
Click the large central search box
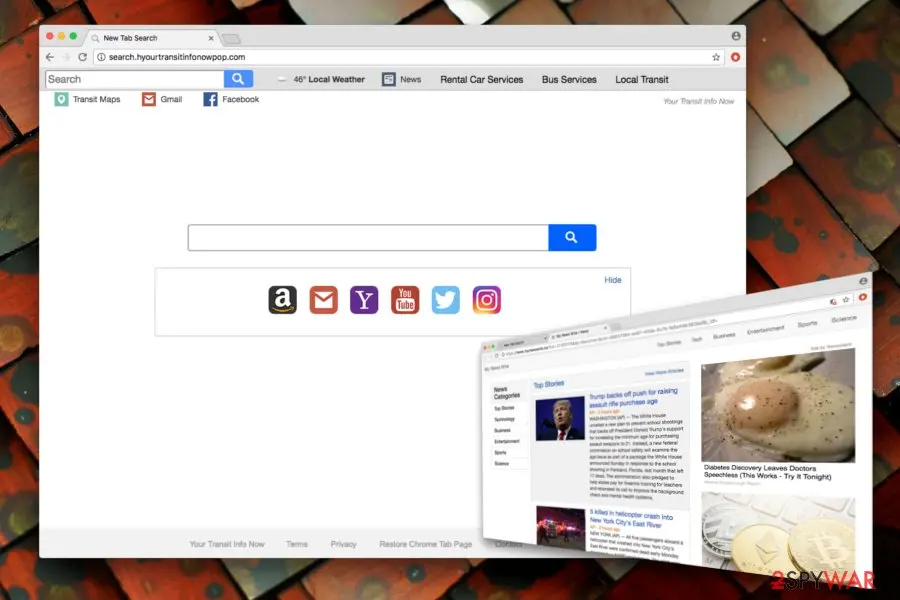tap(368, 237)
